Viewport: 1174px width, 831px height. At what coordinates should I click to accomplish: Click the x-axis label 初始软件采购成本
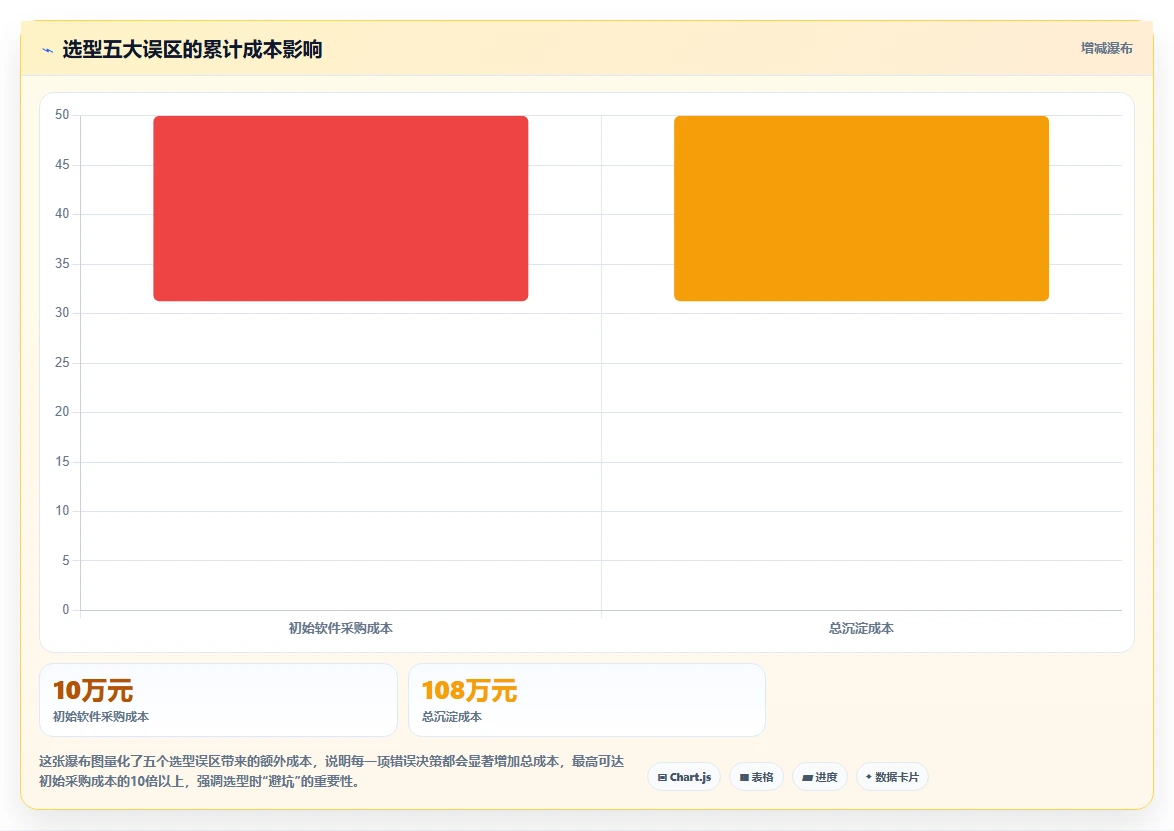341,628
